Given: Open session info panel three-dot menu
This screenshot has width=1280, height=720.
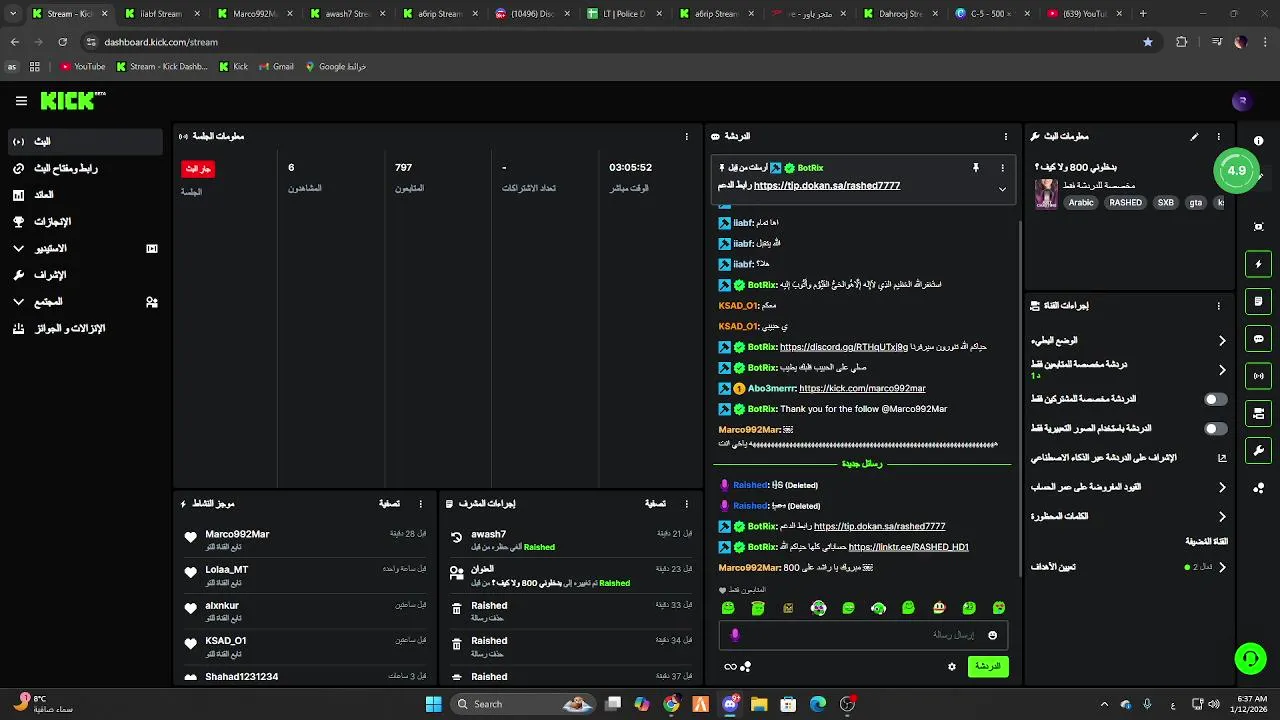Looking at the screenshot, I should pyautogui.click(x=686, y=137).
